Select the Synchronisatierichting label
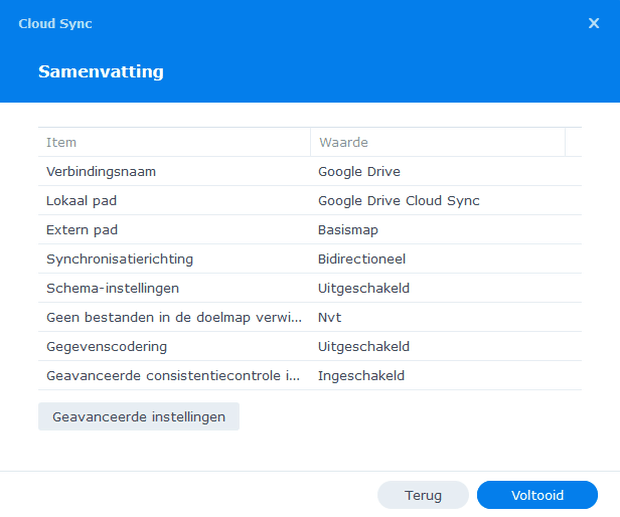This screenshot has height=517, width=620. (120, 259)
